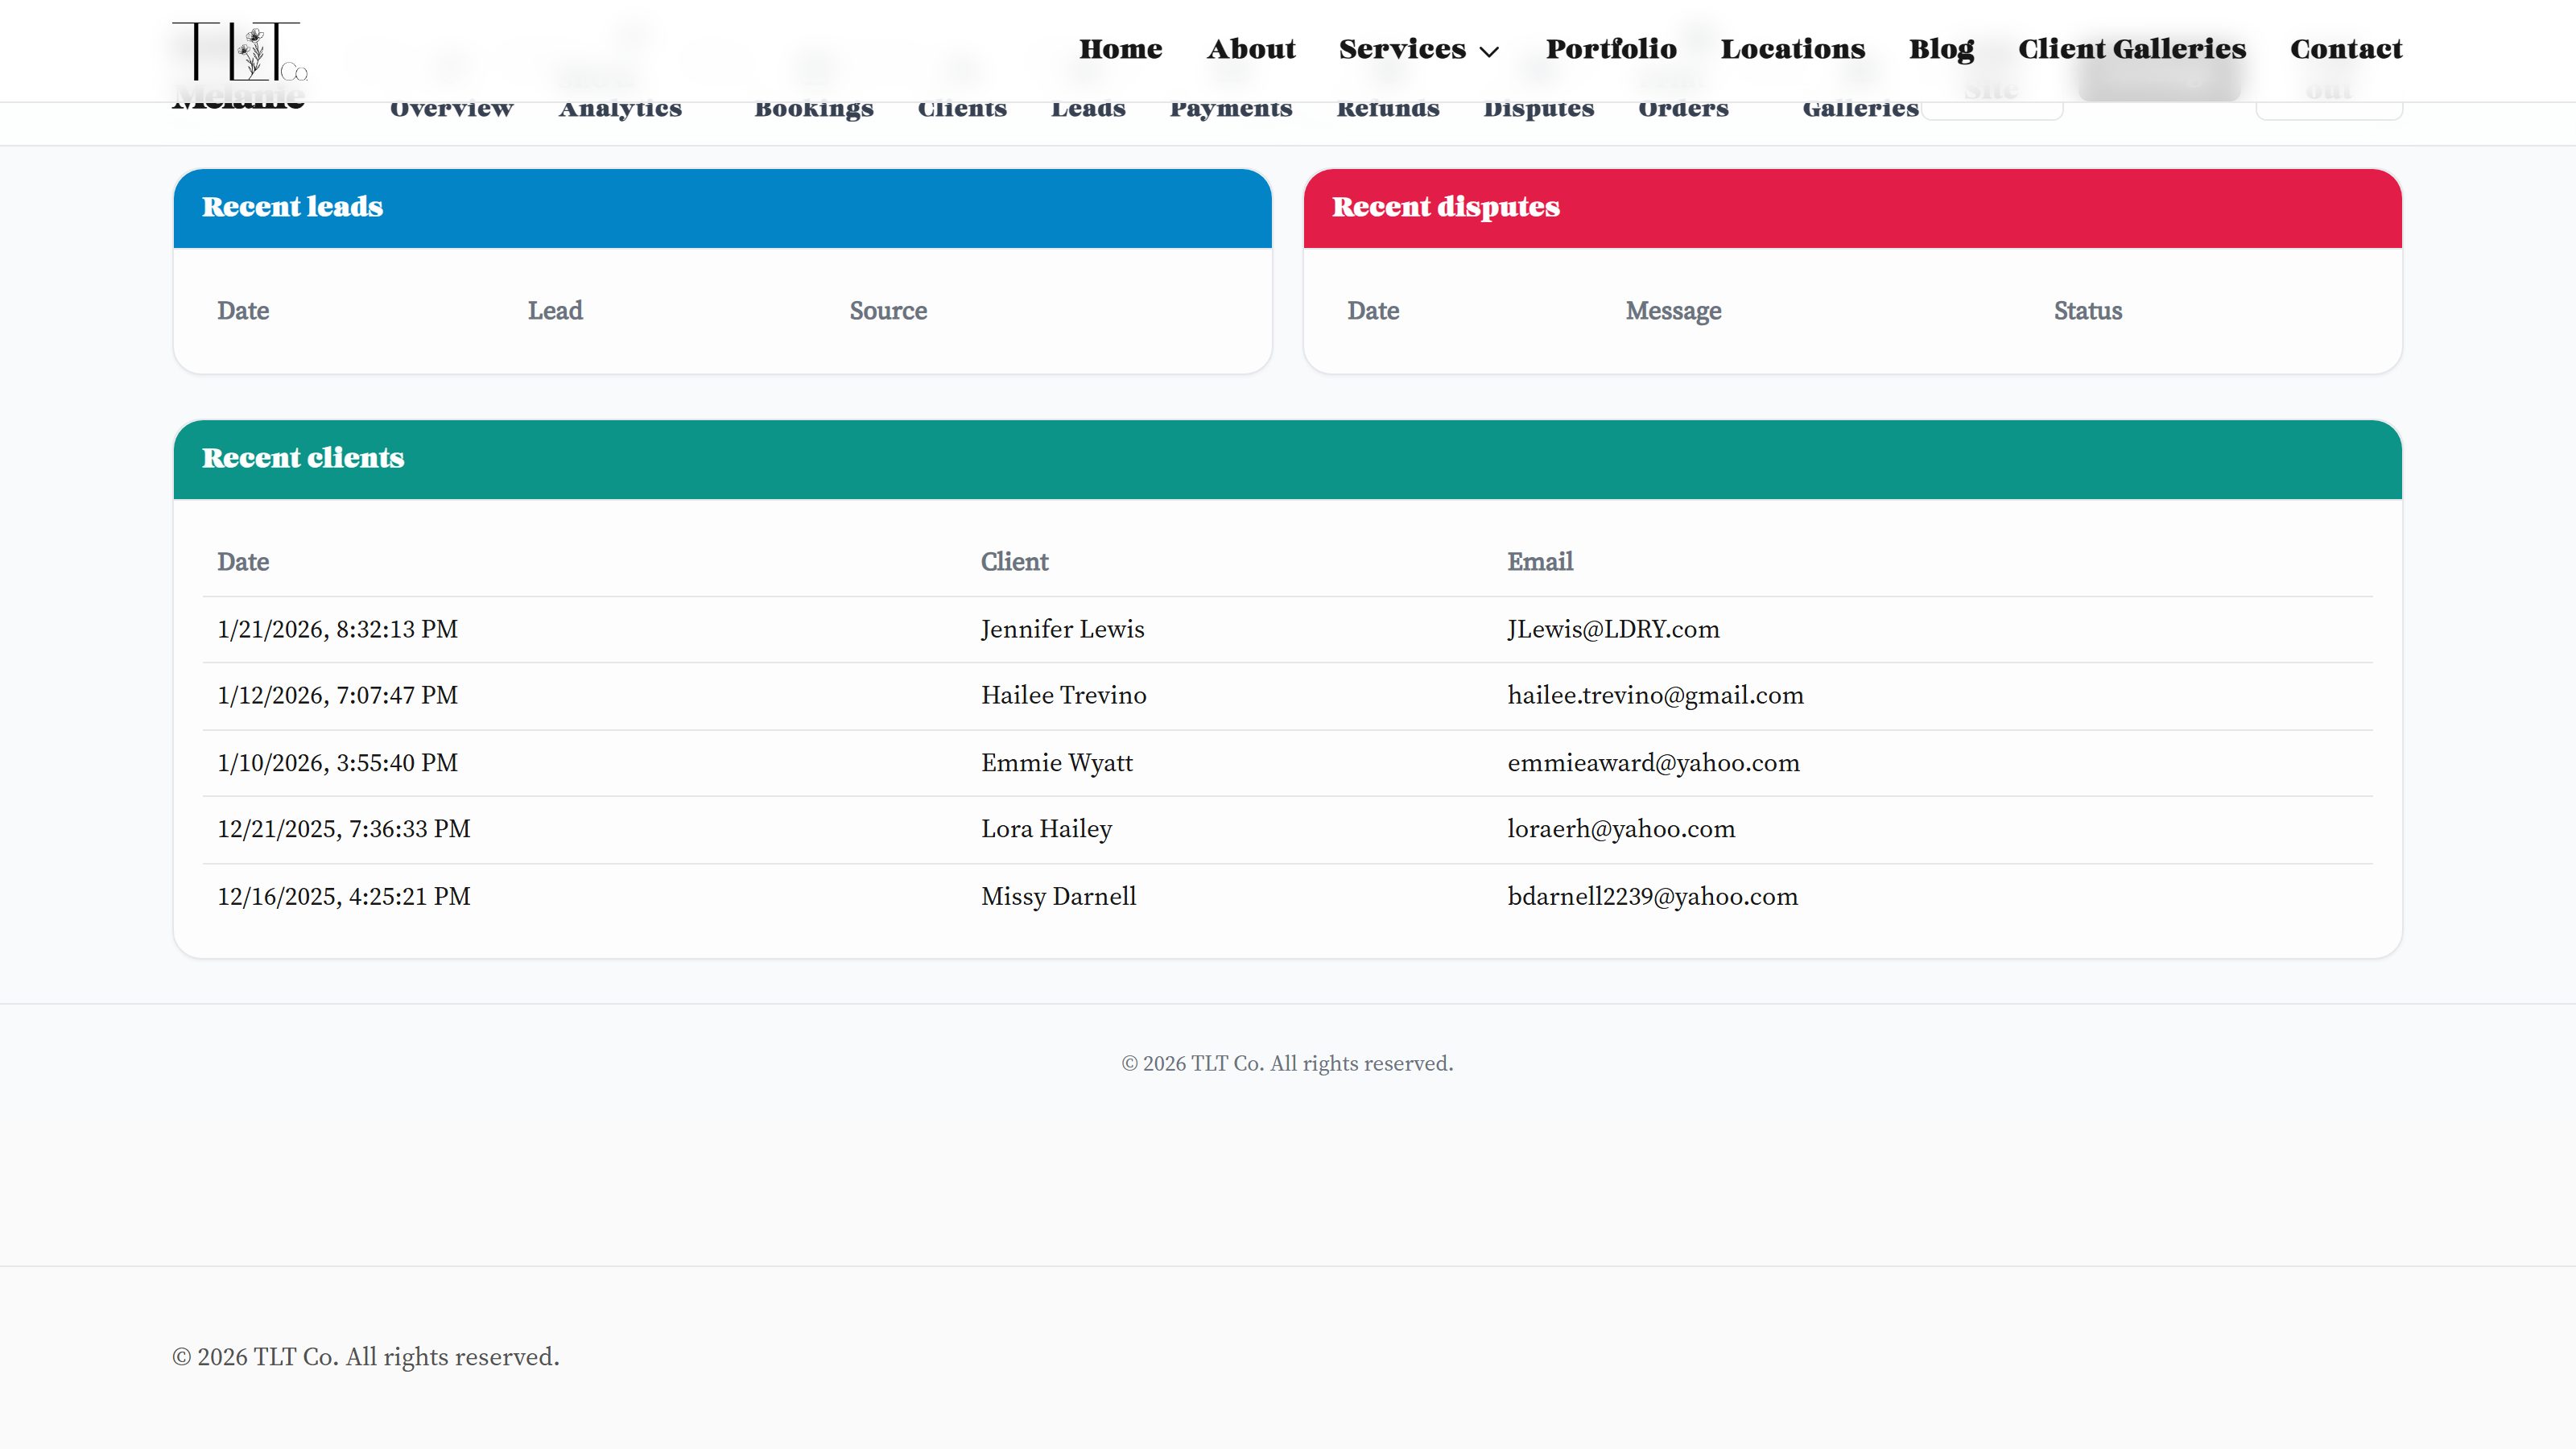Viewport: 2576px width, 1449px height.
Task: Select JLewis@LDRY.com email address
Action: [1612, 629]
